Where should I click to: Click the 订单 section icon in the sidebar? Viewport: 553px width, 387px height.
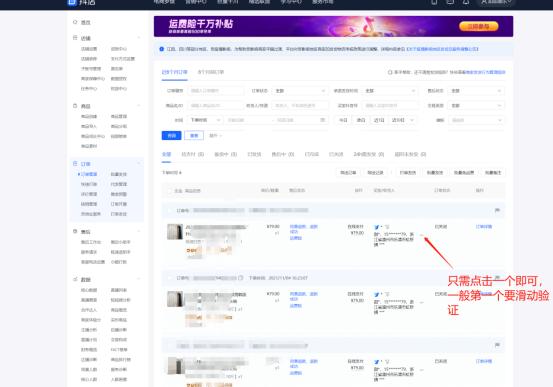(75, 164)
